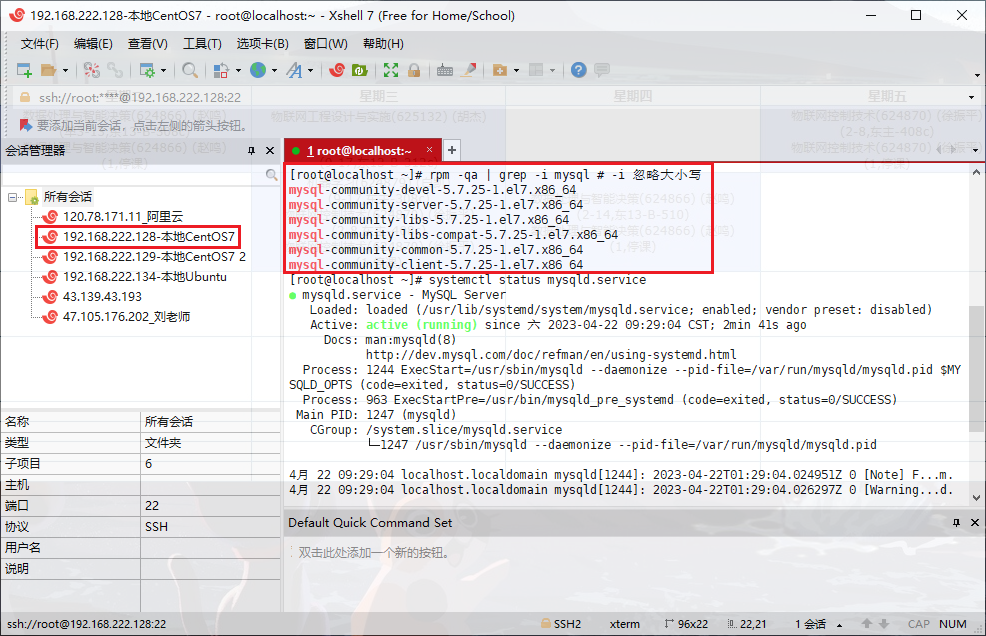Open dropdown arrow beside font icon
The image size is (986, 636).
click(310, 70)
